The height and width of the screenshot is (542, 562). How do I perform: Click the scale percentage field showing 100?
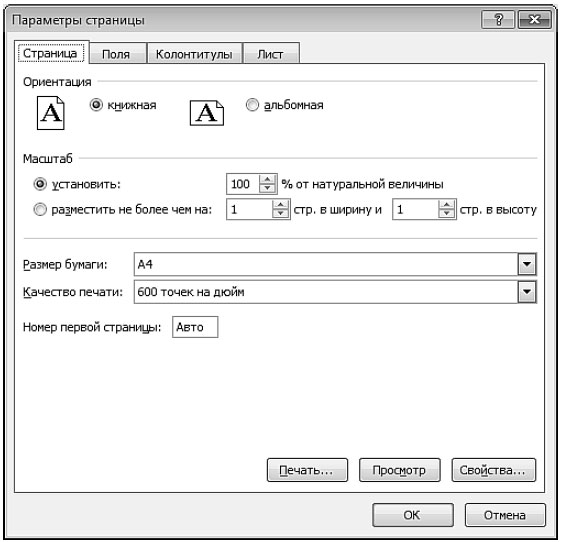coord(243,184)
